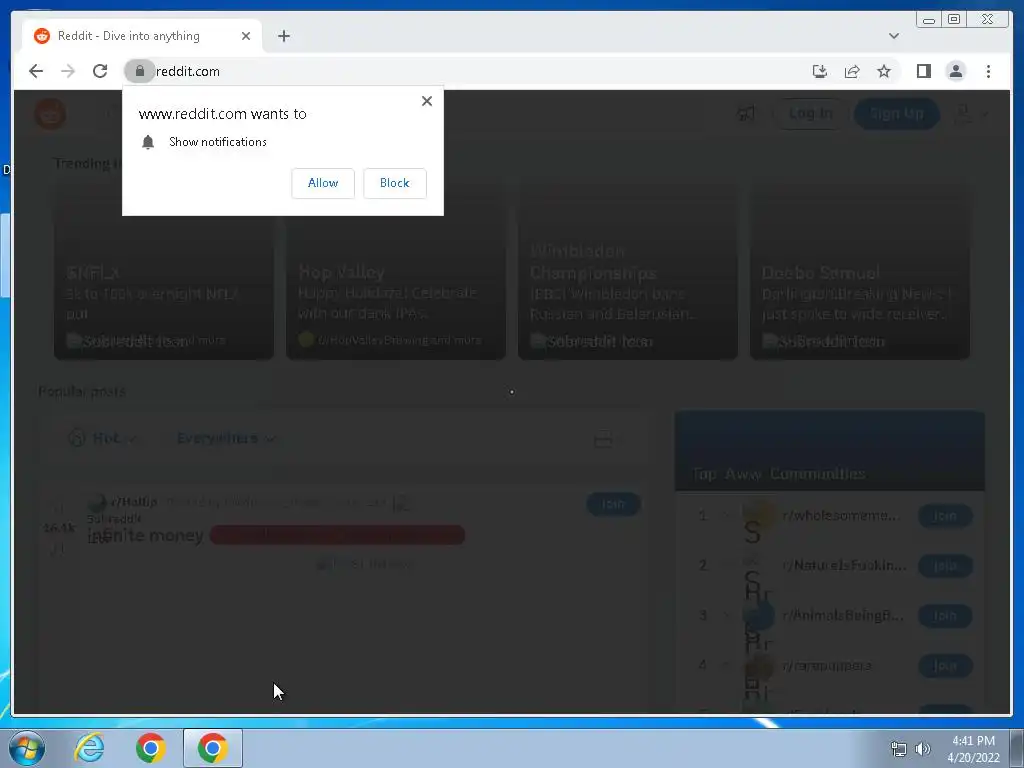Open the $NFLX trending card

pos(164,270)
